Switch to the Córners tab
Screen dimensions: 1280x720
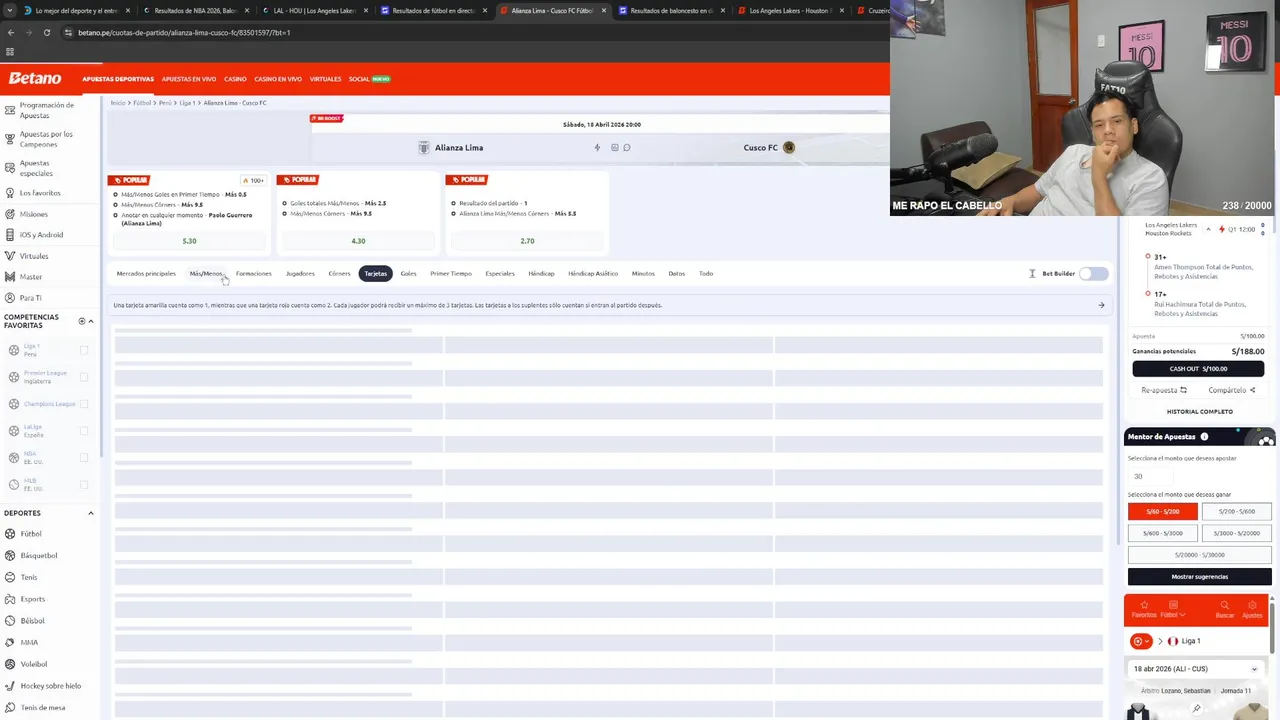pos(339,273)
